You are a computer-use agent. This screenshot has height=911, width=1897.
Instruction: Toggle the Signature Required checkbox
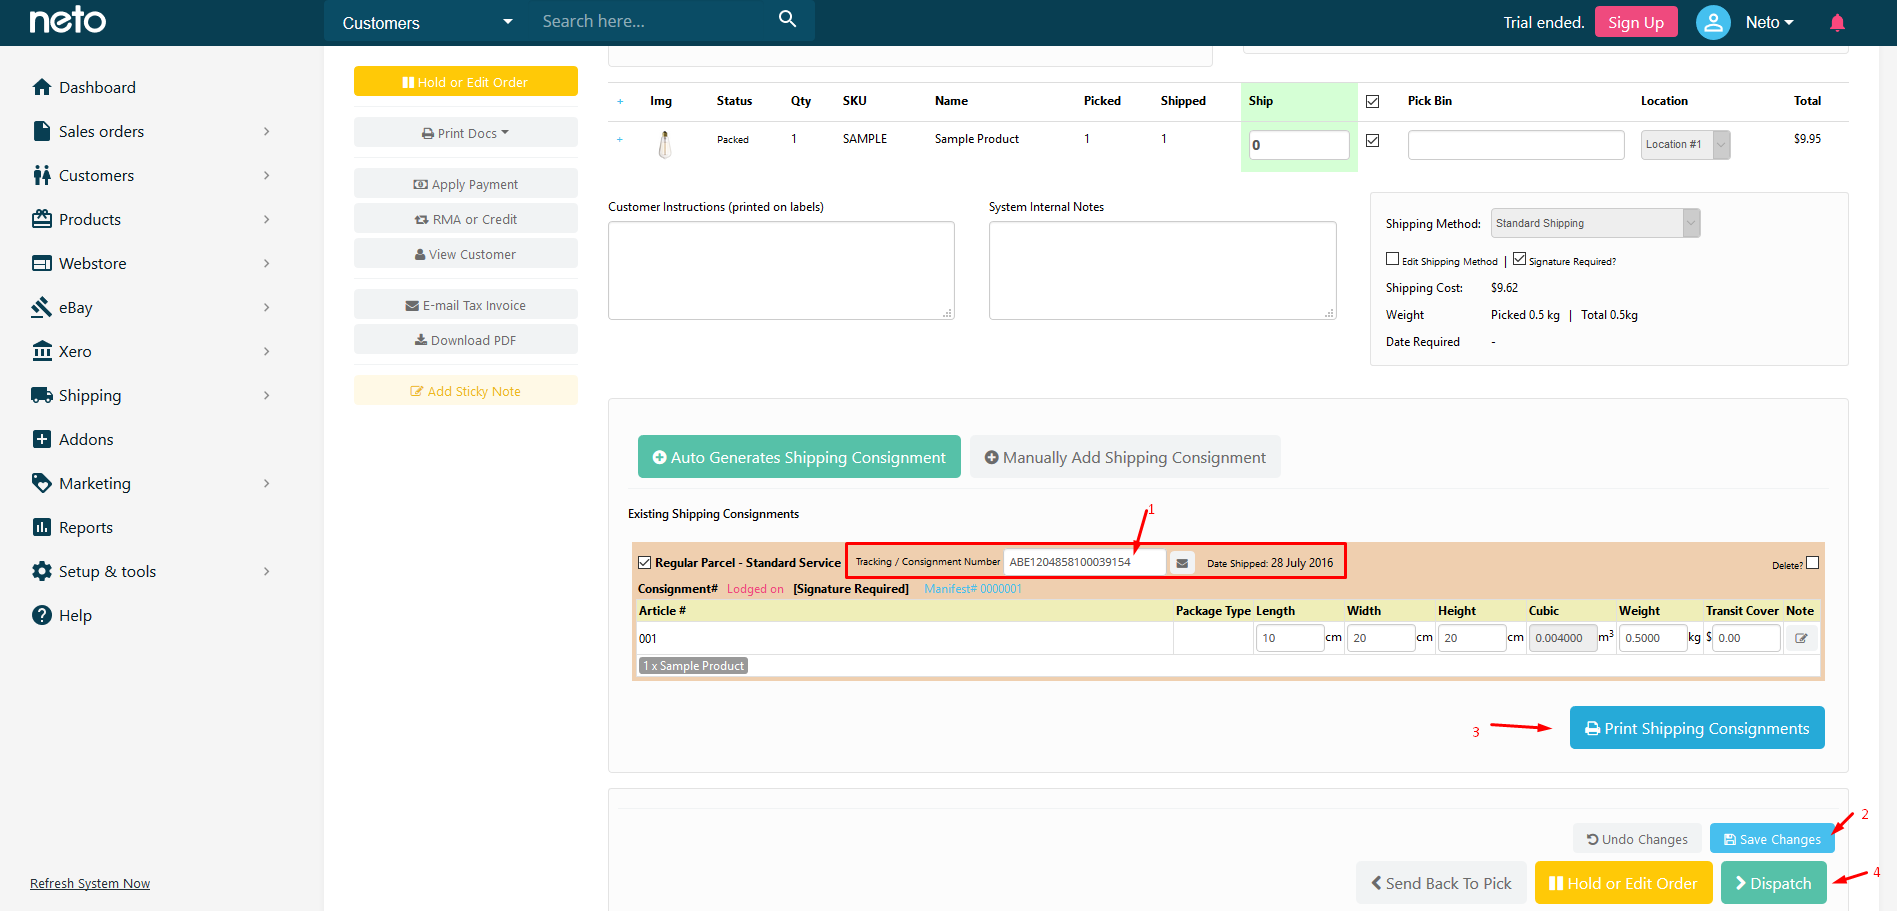coord(1519,259)
